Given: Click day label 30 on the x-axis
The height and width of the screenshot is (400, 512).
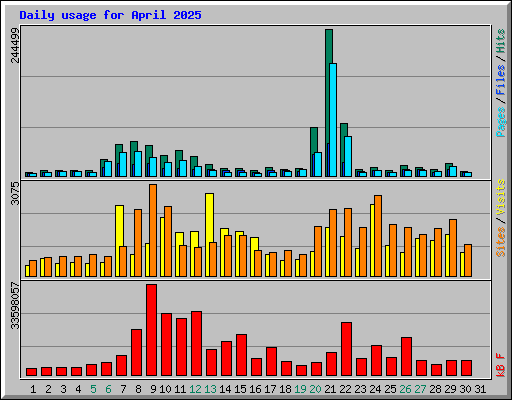Looking at the screenshot, I should pyautogui.click(x=465, y=389).
